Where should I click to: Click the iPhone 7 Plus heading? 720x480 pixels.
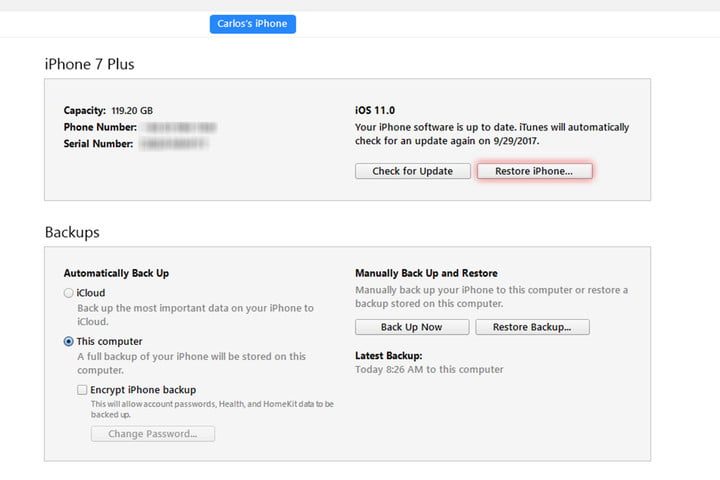point(89,64)
